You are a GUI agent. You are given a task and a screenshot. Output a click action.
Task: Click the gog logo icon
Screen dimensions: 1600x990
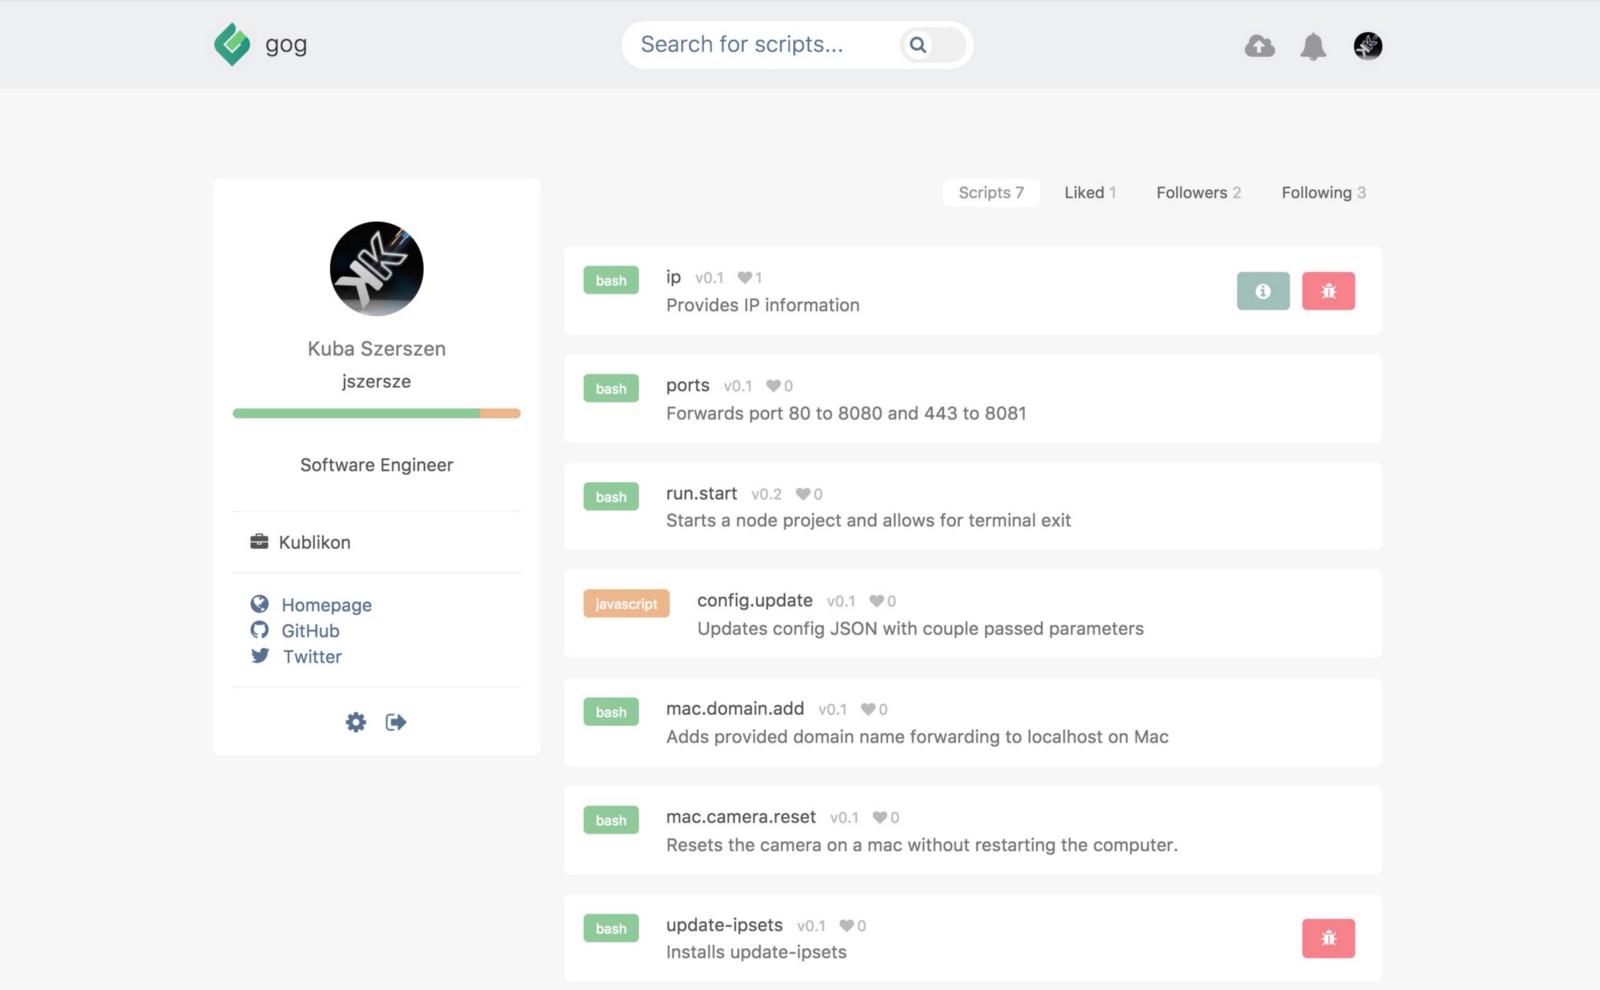(232, 45)
